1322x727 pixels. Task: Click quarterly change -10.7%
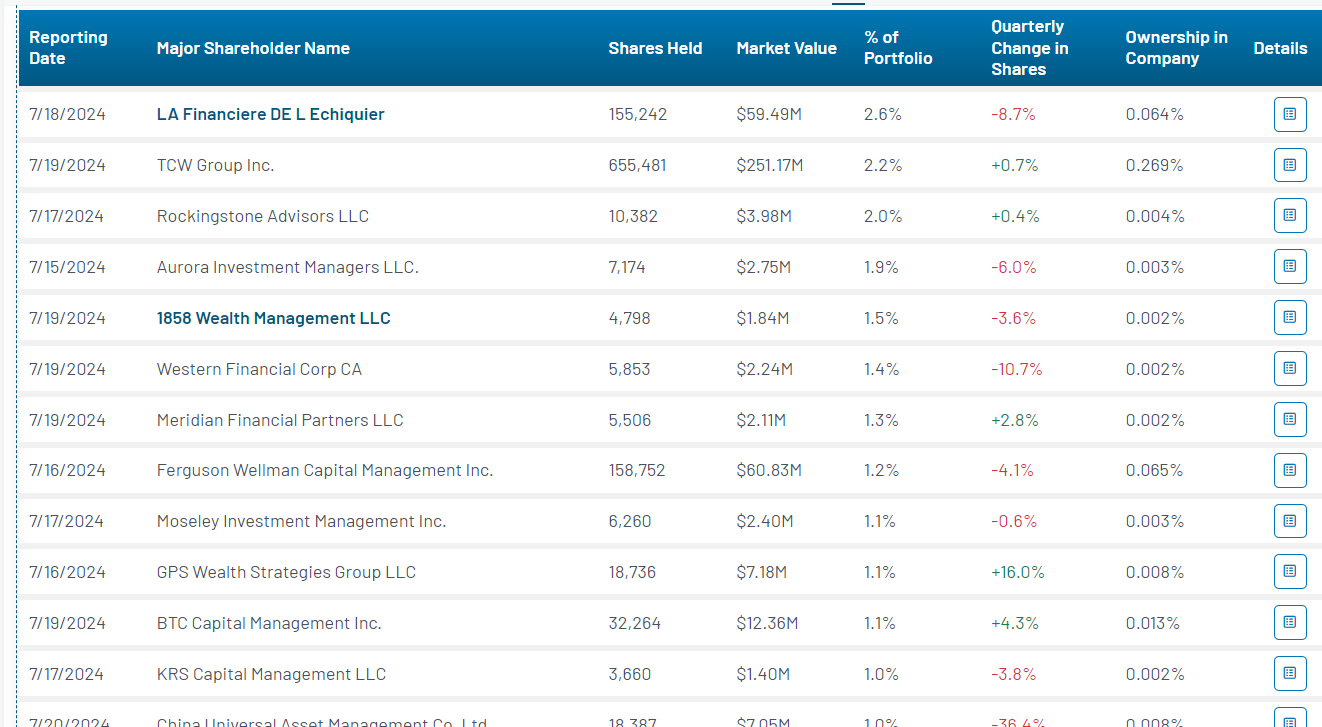click(x=1016, y=369)
